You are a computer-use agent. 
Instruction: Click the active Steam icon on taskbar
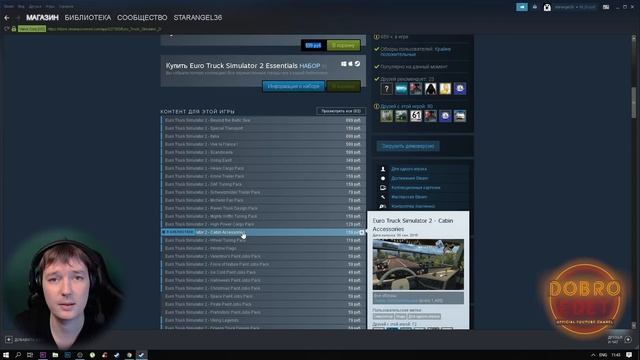(x=141, y=355)
